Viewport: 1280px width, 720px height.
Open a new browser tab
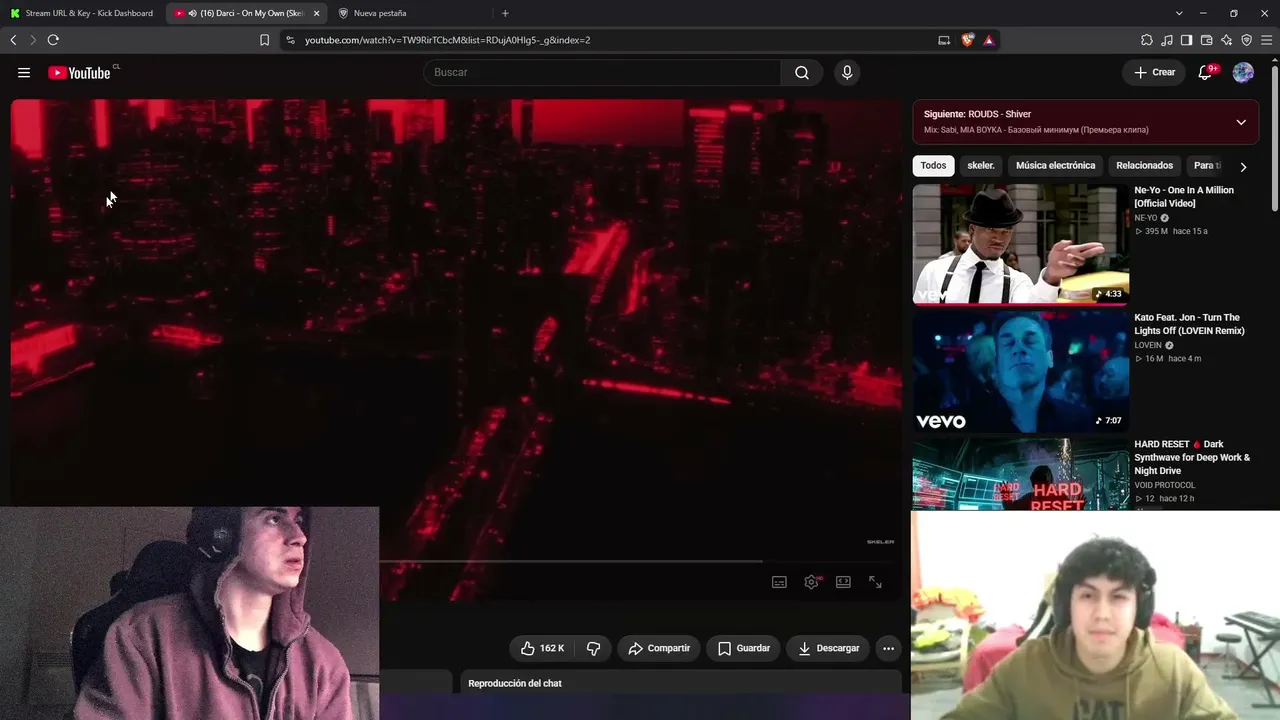(505, 13)
